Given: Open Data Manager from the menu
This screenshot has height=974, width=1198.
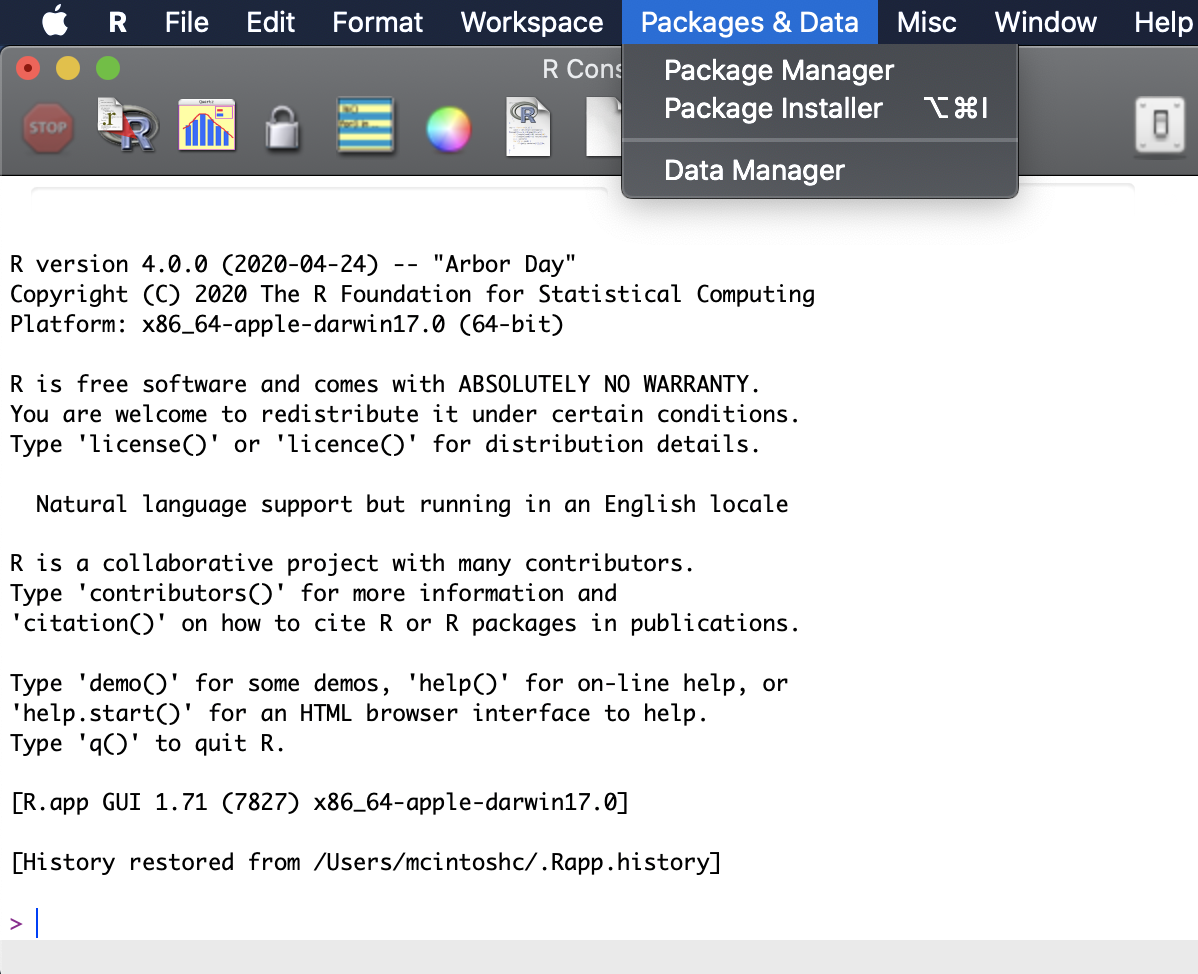Looking at the screenshot, I should point(754,171).
